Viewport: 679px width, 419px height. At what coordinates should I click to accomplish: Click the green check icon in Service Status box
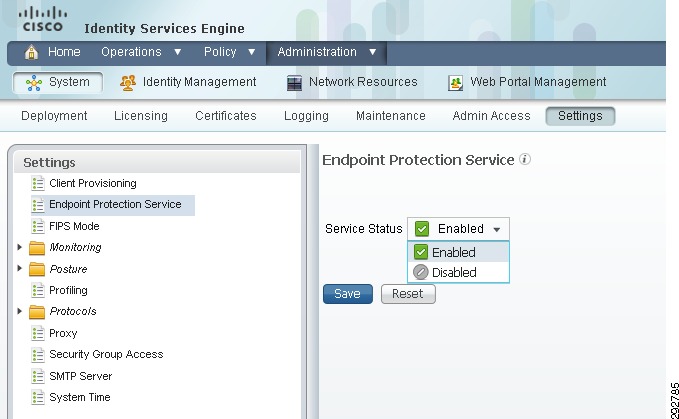[x=422, y=229]
